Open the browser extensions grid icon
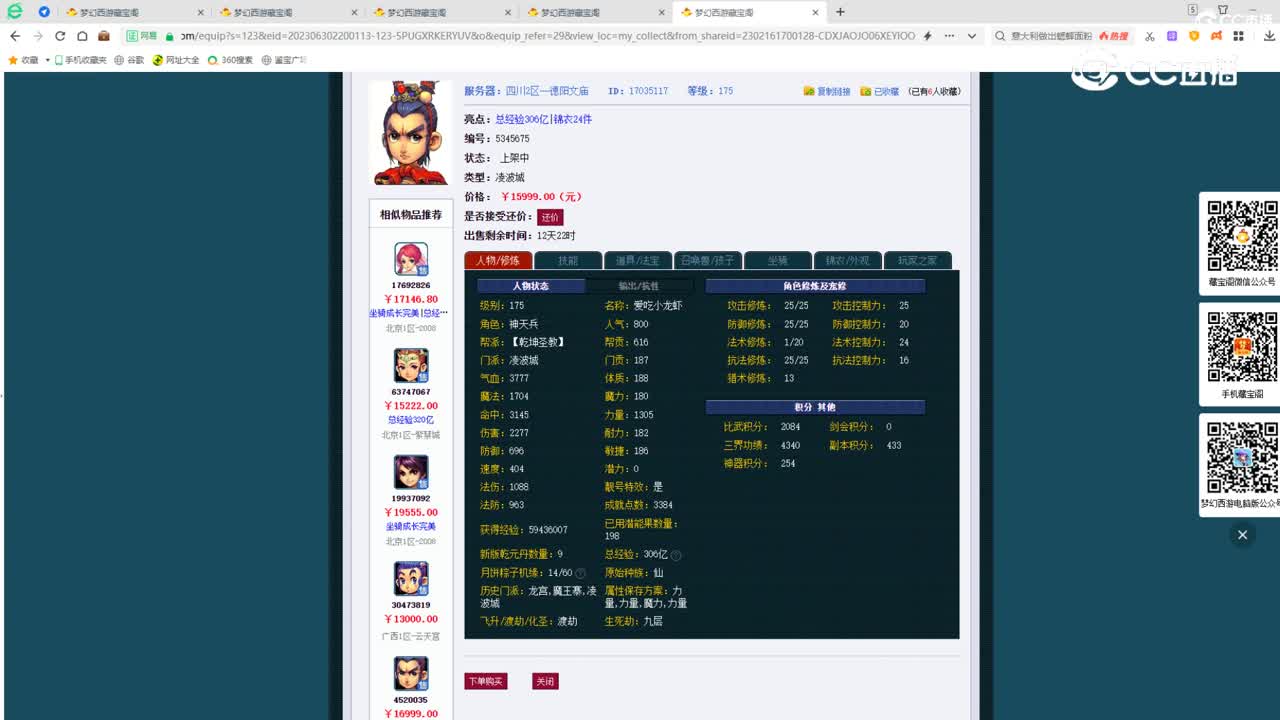 click(1240, 35)
